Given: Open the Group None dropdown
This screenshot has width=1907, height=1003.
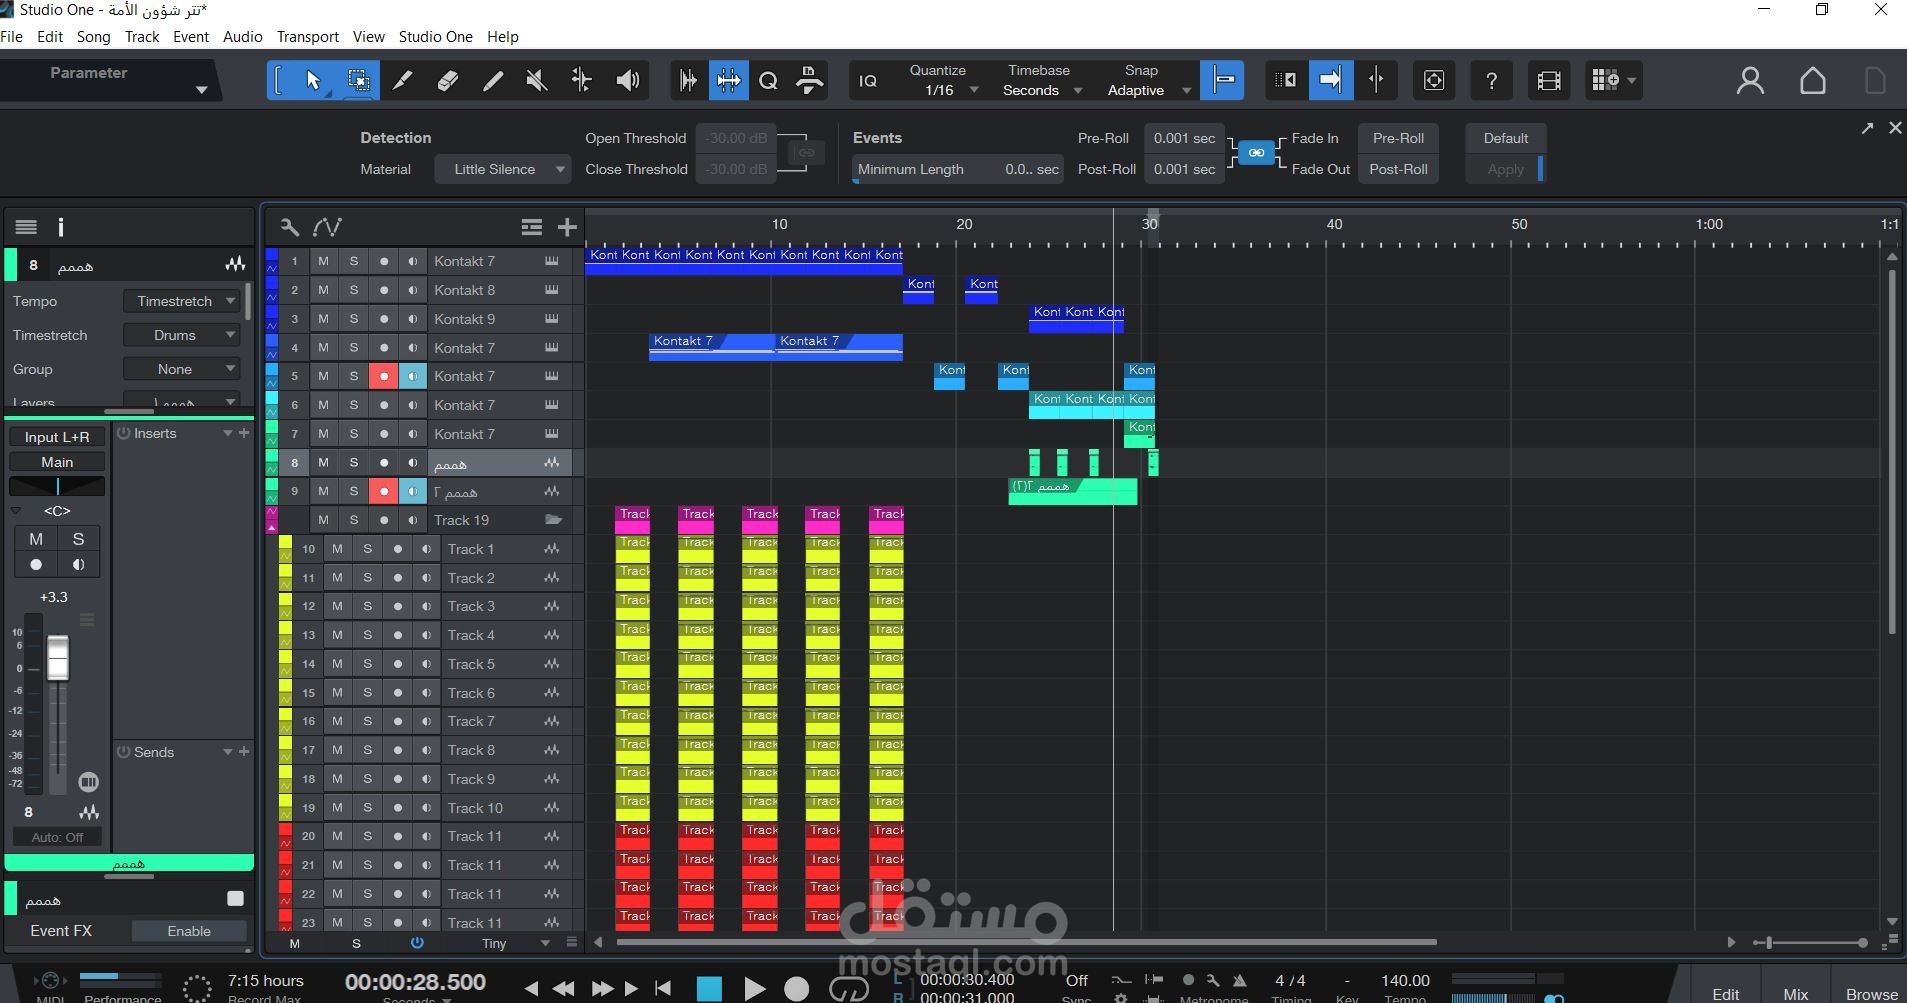Looking at the screenshot, I should click(x=182, y=369).
